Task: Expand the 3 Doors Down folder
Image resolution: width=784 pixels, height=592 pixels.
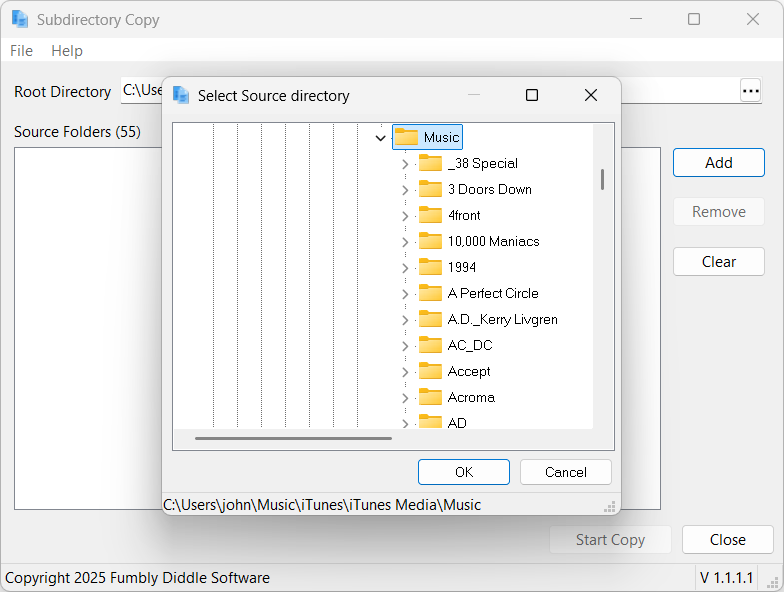Action: tap(405, 190)
